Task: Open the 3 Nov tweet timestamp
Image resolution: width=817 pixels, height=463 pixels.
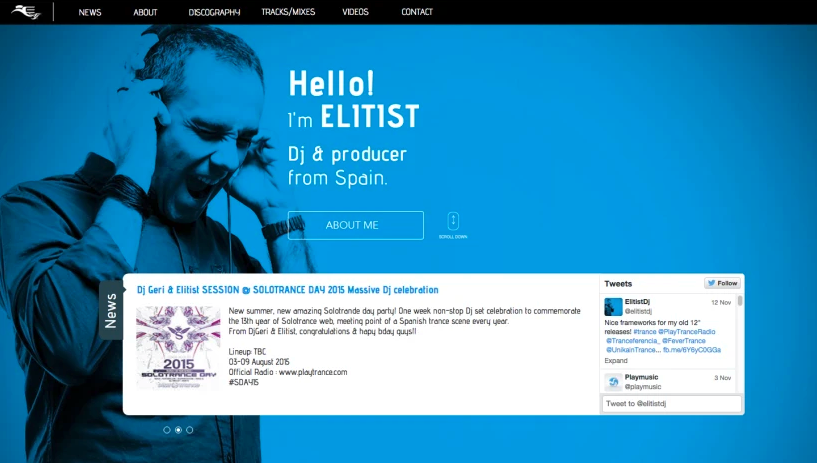Action: point(723,378)
